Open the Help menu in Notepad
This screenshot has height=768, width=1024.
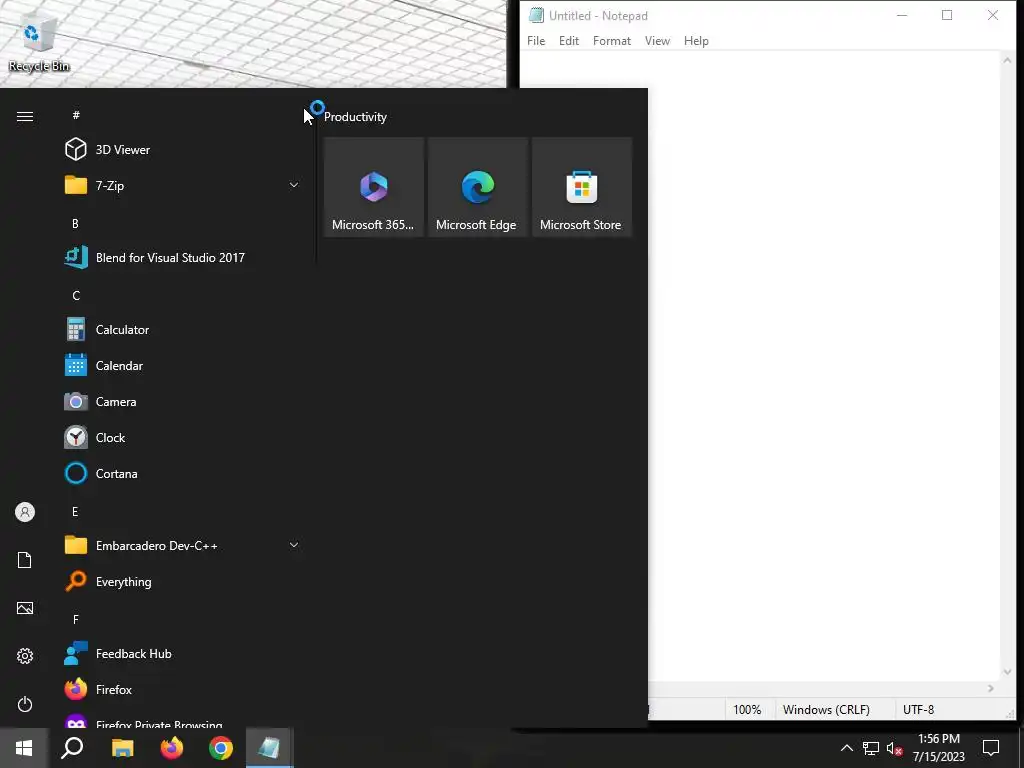(x=696, y=40)
